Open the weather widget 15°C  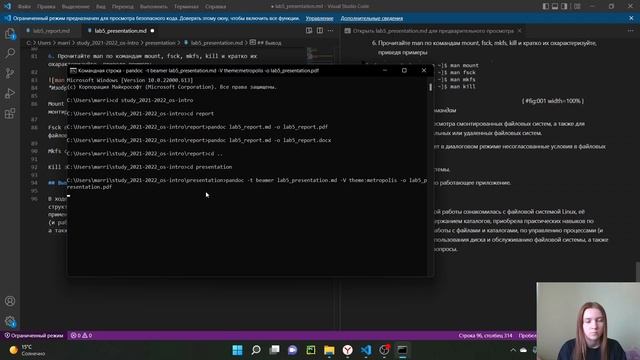click(x=27, y=350)
